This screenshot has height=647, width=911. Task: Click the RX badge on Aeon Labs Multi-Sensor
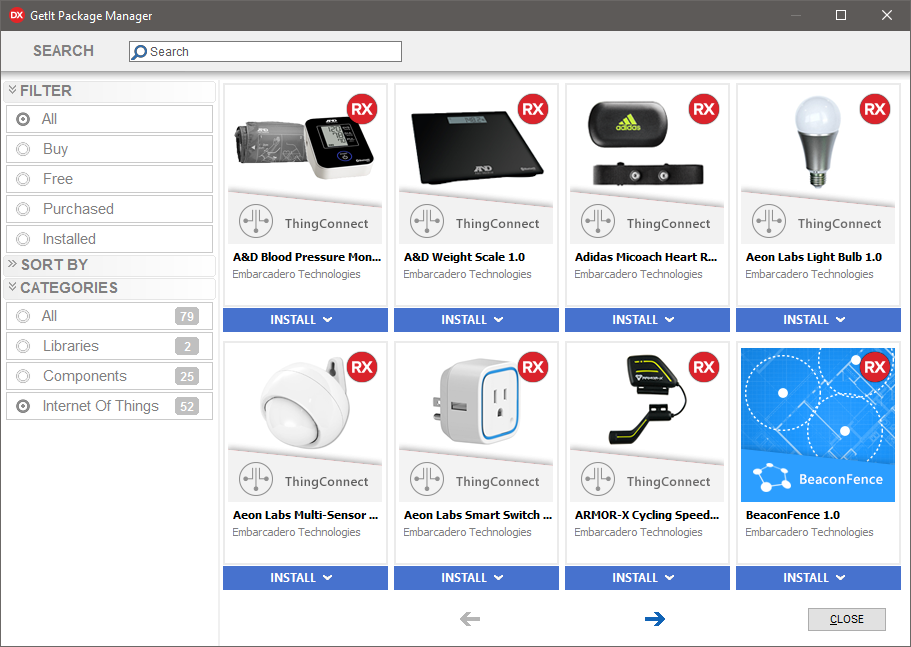[x=362, y=367]
